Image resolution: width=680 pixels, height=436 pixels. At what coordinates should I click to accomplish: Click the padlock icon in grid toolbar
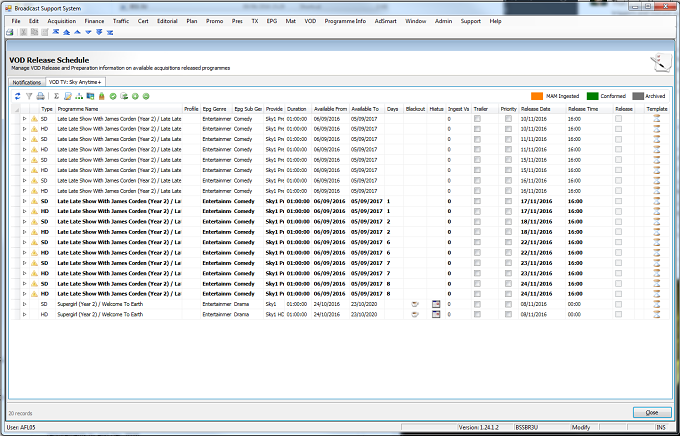(101, 96)
